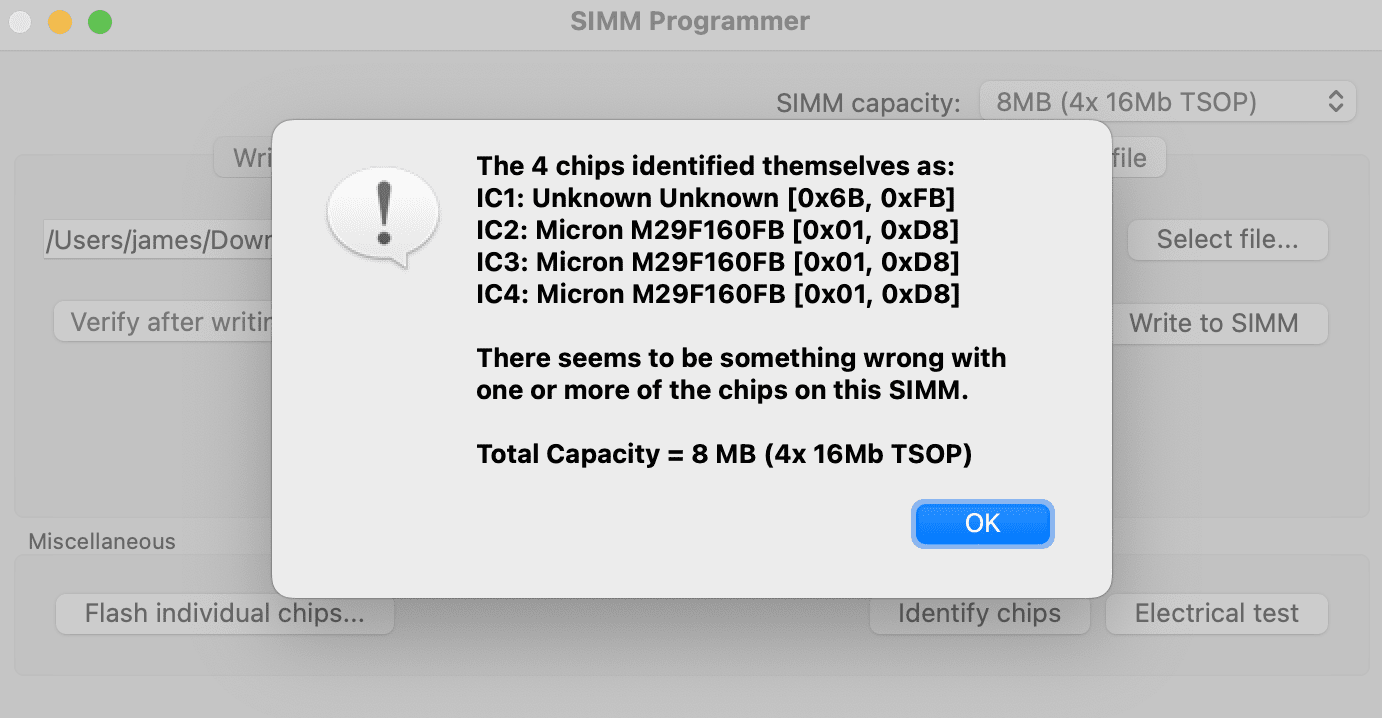Click the red close window button

(20, 21)
